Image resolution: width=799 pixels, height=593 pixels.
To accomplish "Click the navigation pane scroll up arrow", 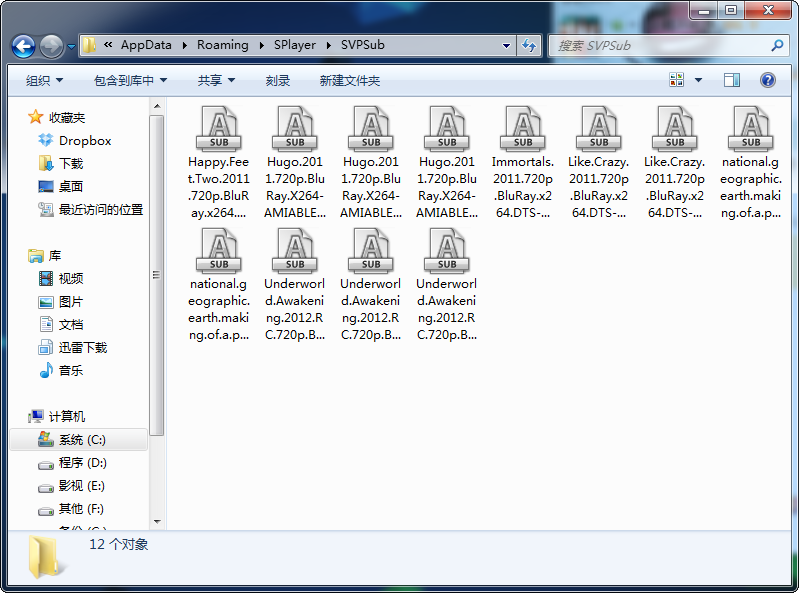I will point(157,106).
